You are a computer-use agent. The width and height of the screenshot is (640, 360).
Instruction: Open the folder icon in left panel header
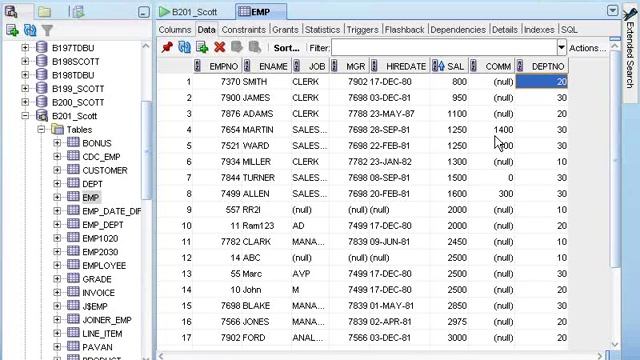tap(44, 11)
